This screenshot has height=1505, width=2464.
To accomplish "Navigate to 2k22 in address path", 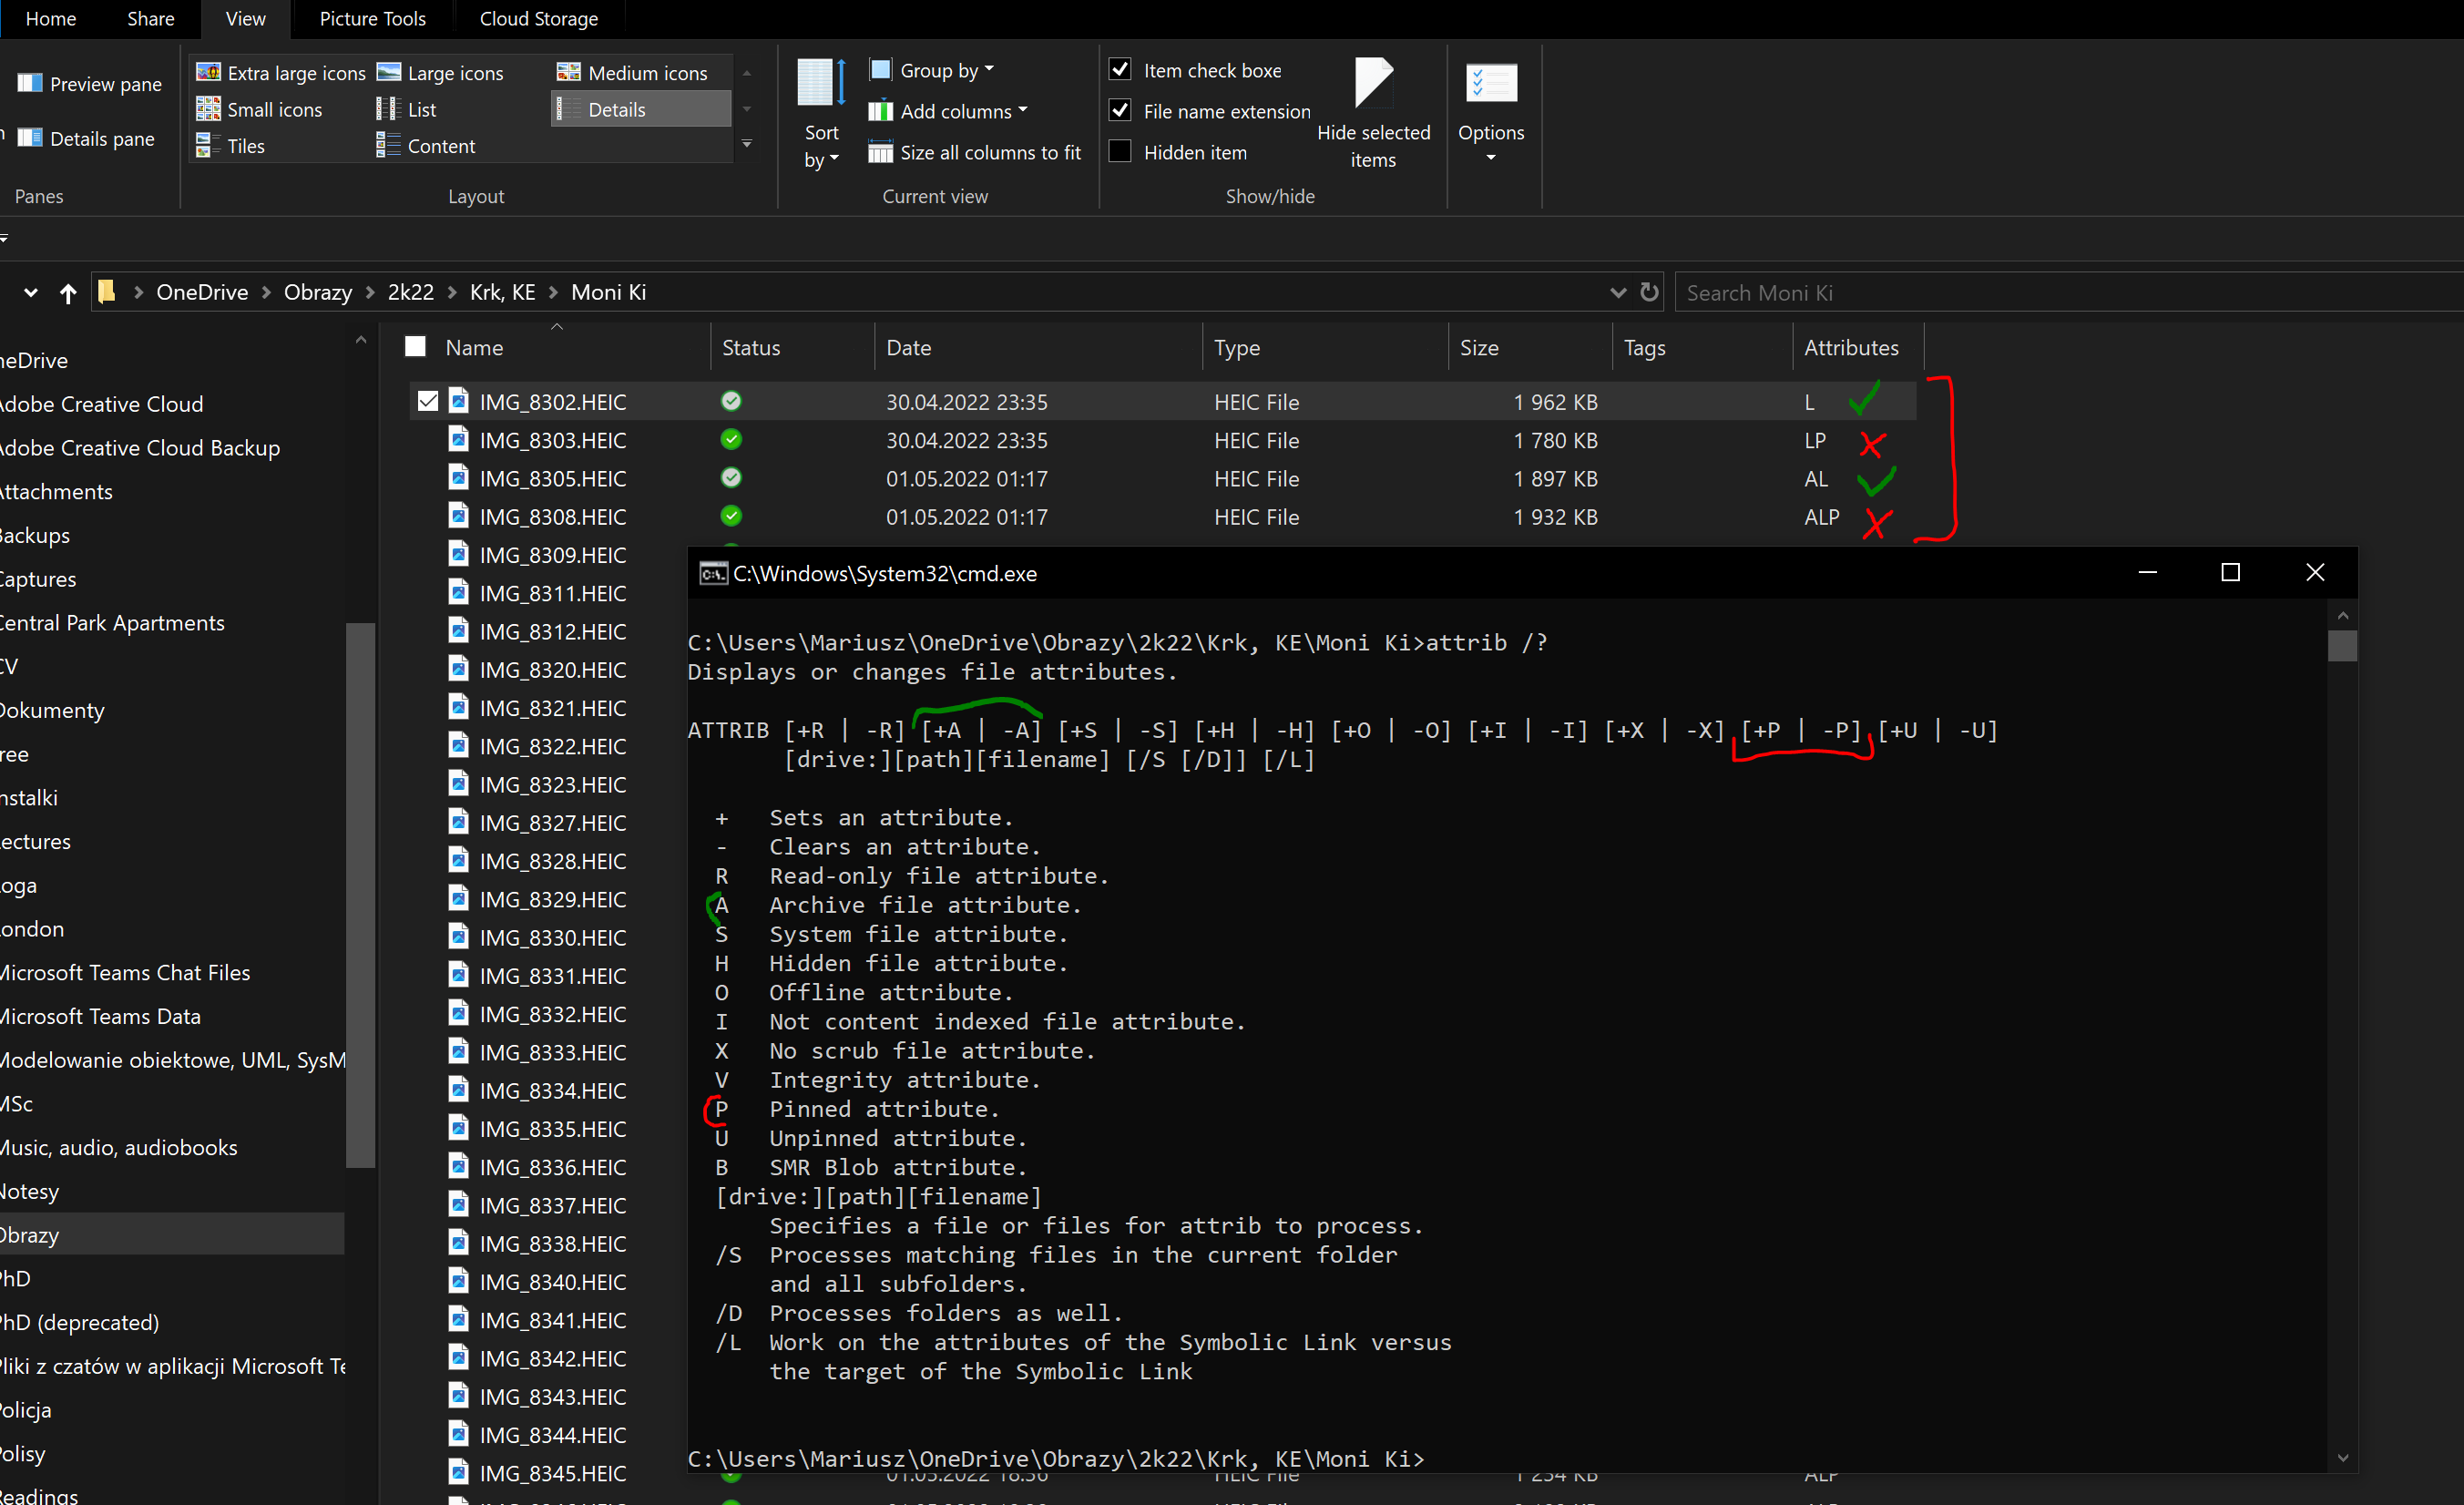I will coord(410,292).
